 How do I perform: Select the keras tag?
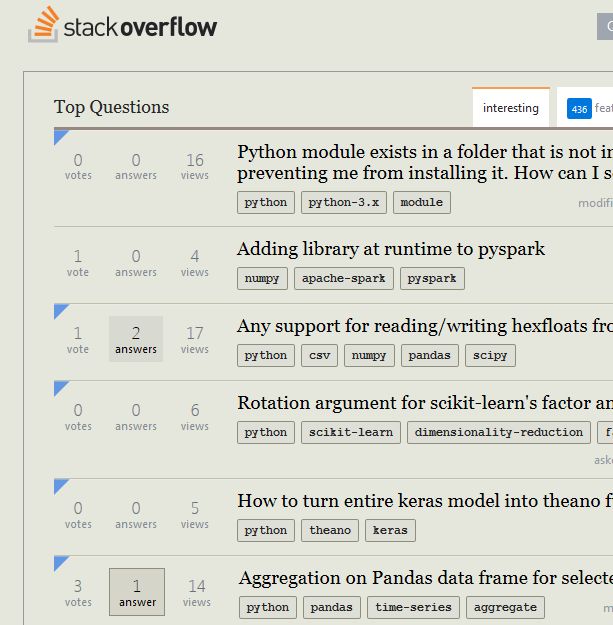(390, 530)
